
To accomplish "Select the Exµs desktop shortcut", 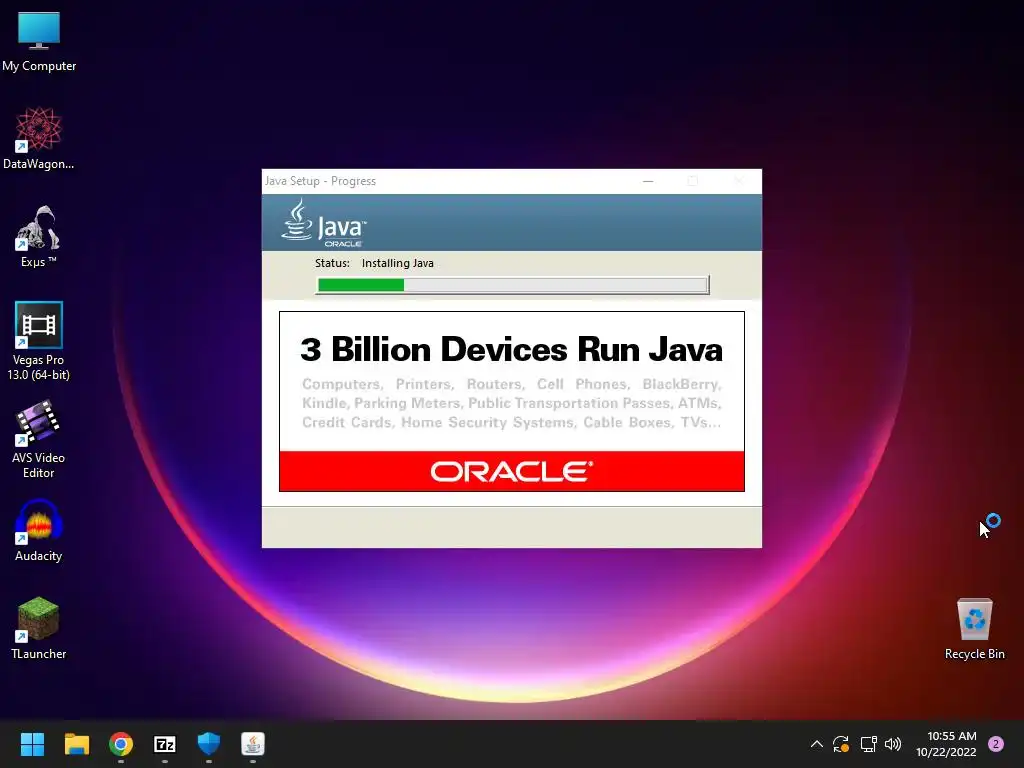I will [39, 237].
